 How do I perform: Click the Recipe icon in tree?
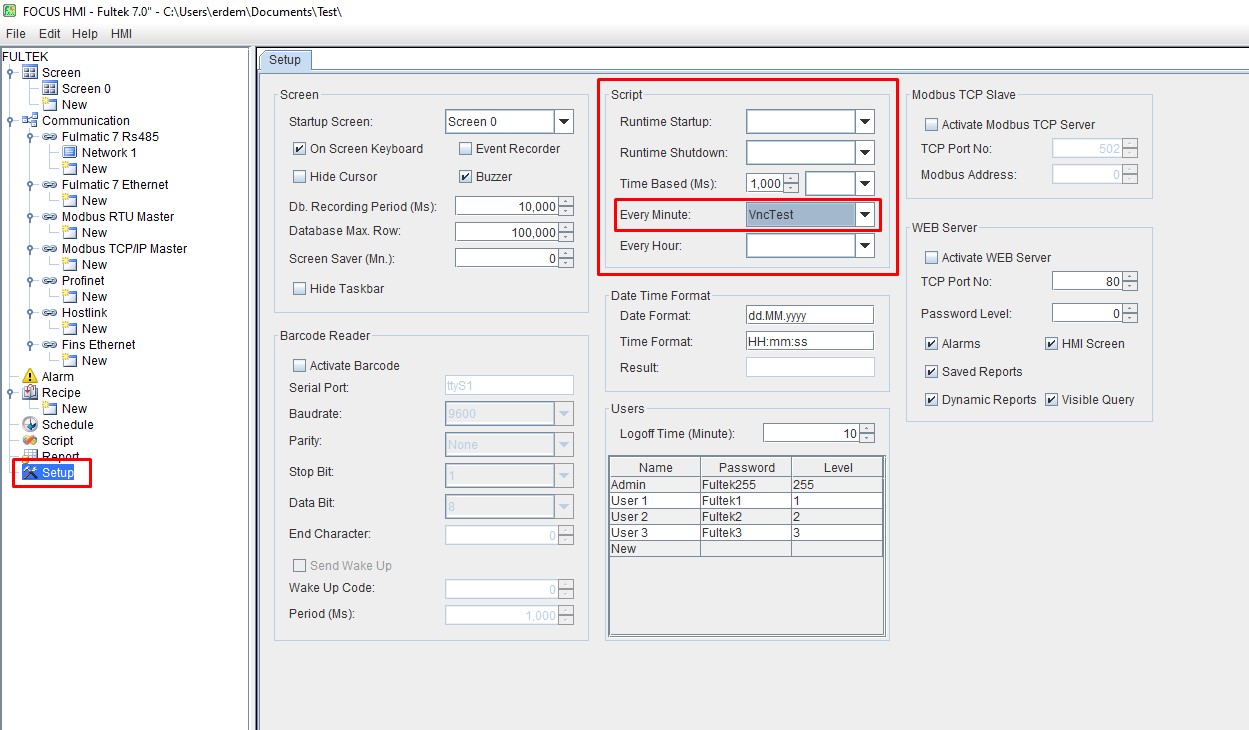coord(30,392)
